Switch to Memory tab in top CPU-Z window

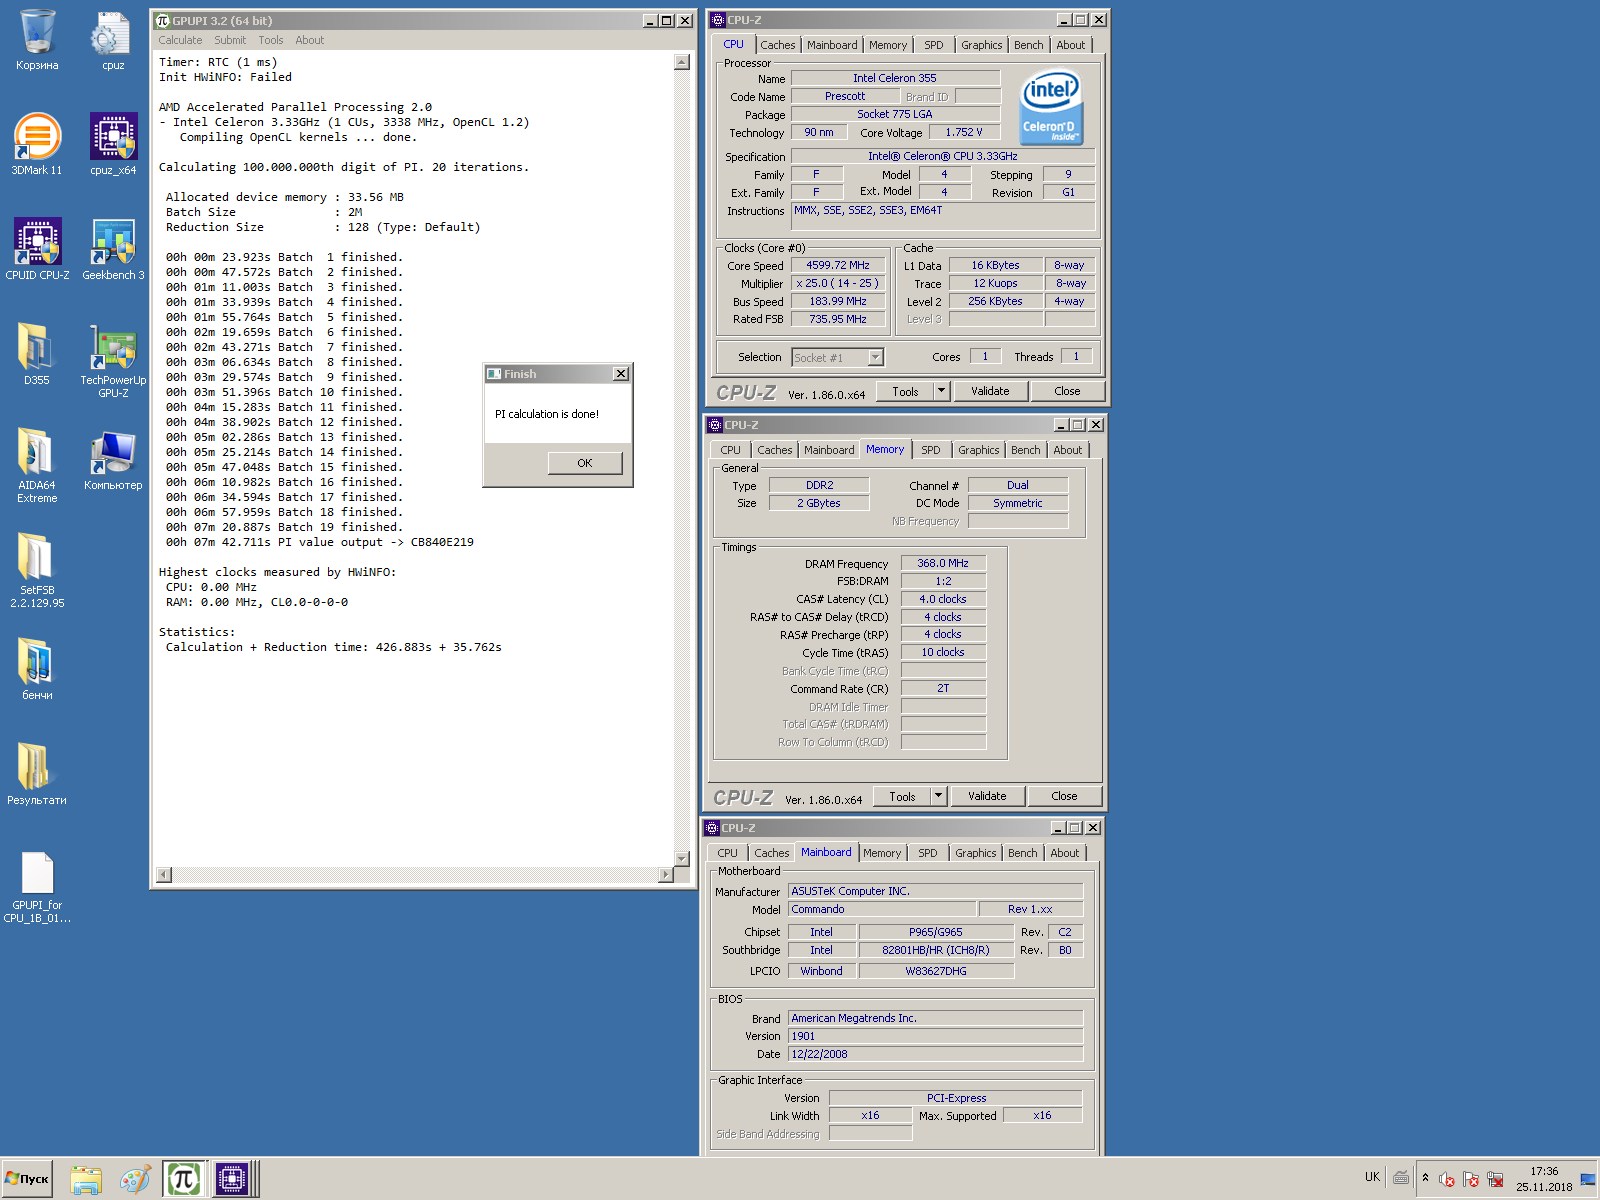click(888, 45)
